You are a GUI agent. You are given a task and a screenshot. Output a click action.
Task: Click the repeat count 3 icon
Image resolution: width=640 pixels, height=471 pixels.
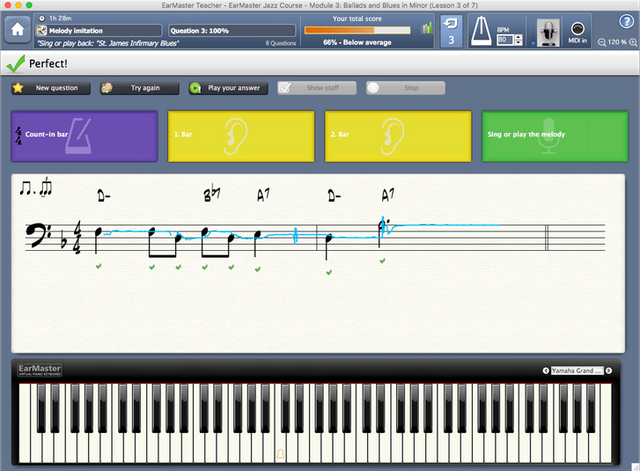451,31
